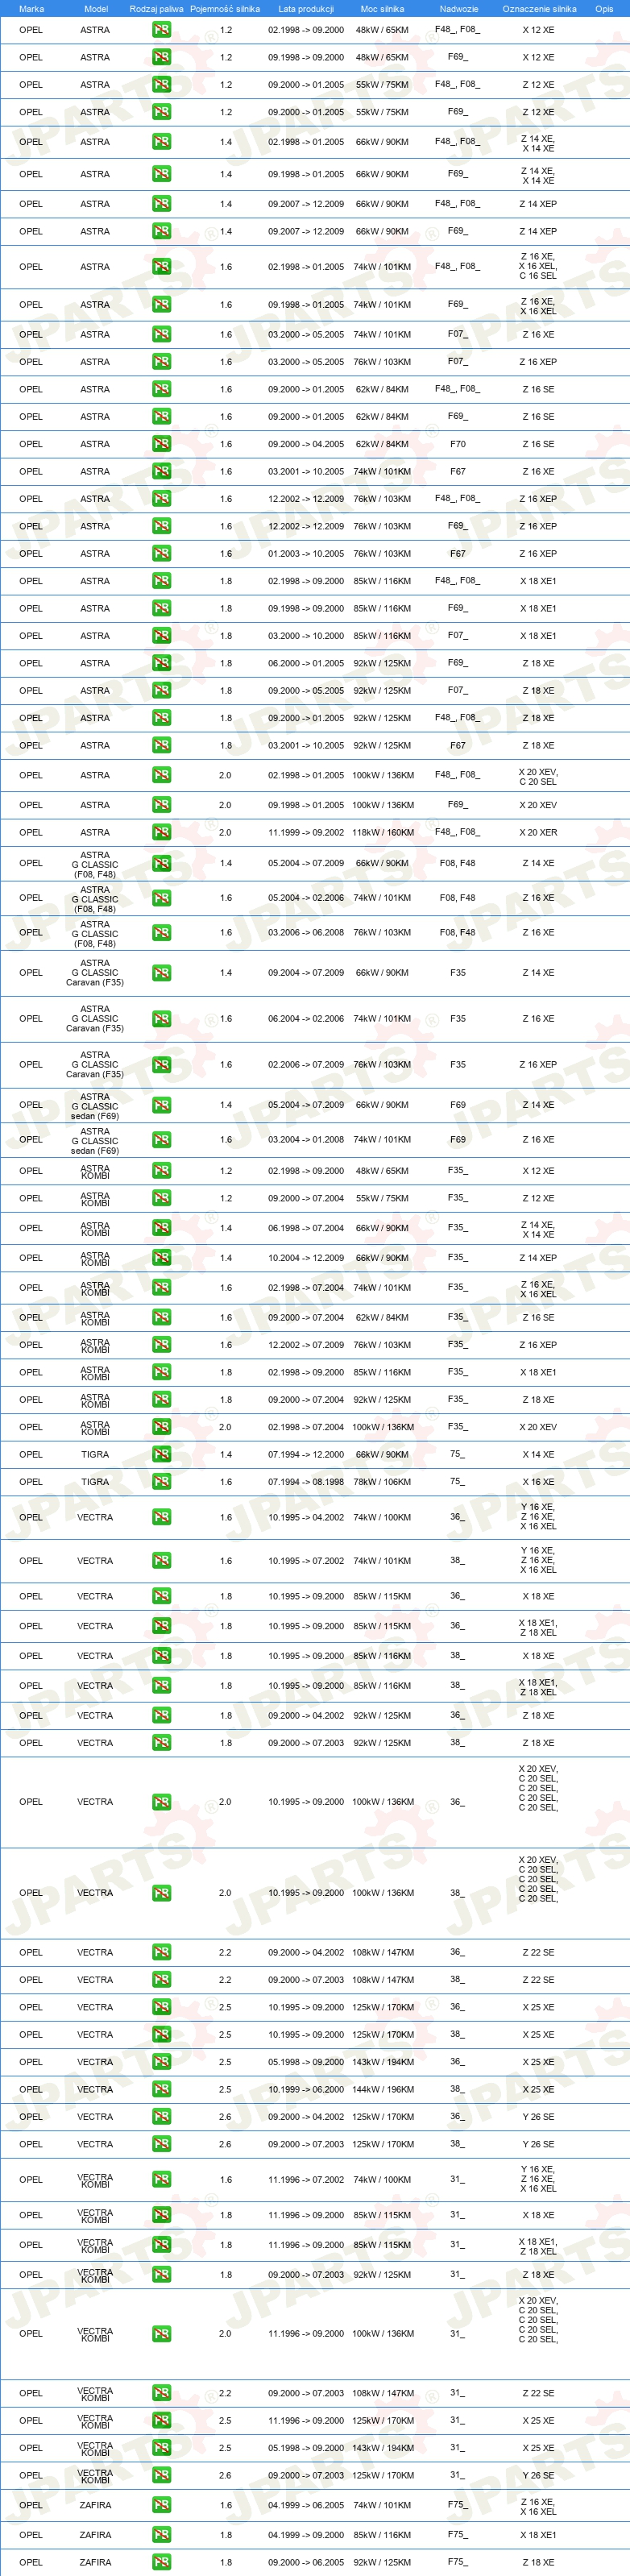Click fuel icon in ASTRA KOMBI 2.0 row
This screenshot has height=2576, width=630.
tap(161, 1427)
